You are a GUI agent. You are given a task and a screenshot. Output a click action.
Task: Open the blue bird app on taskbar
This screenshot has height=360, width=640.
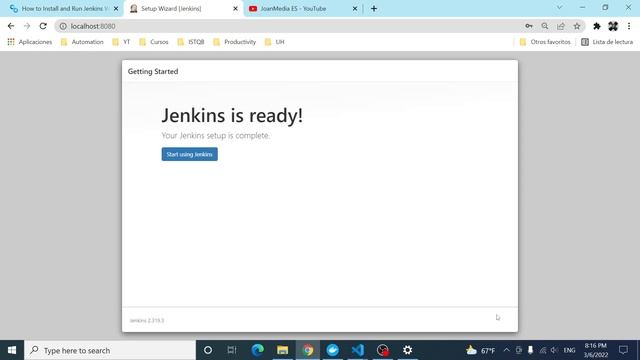333,350
